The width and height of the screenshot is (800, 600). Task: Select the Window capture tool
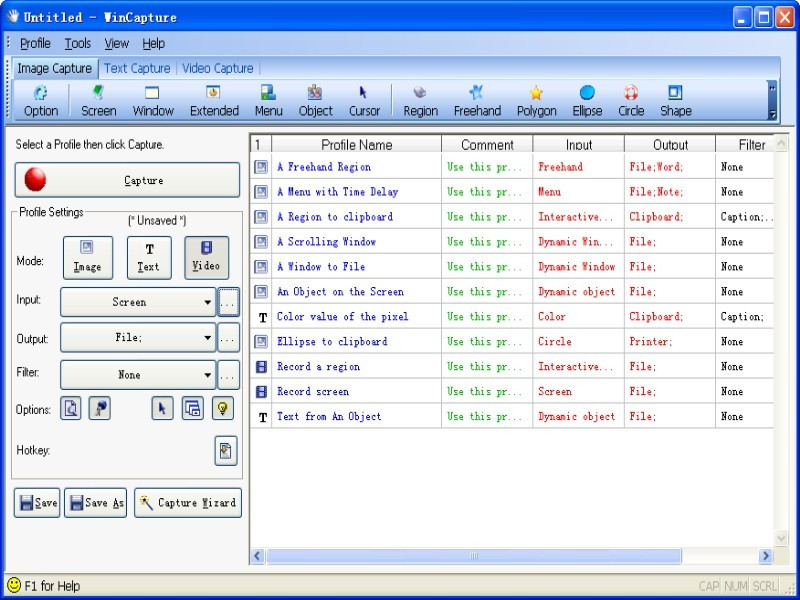coord(153,101)
